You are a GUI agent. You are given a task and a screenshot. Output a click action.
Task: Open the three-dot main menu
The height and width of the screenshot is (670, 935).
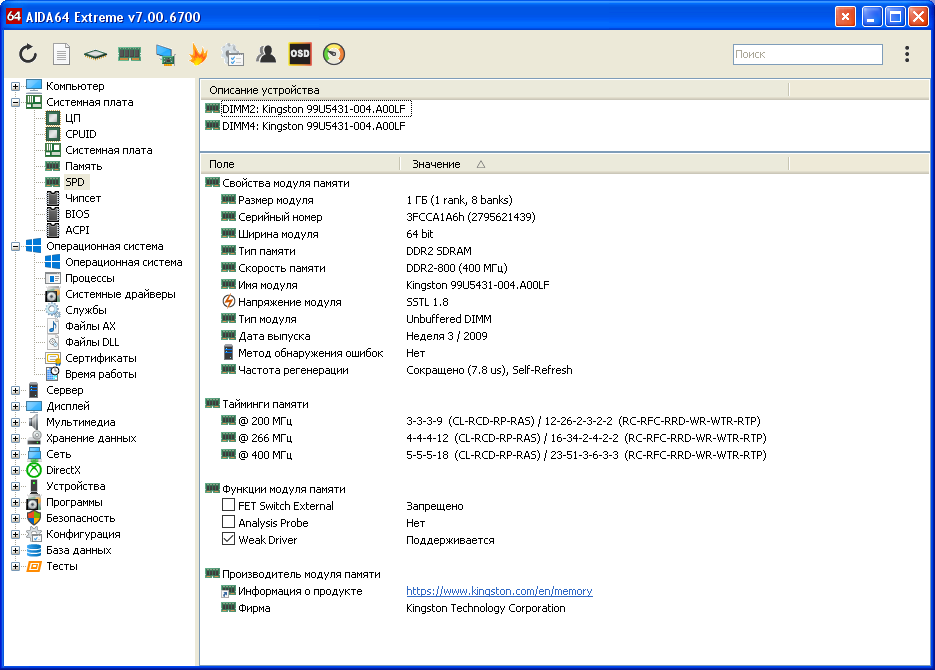click(907, 54)
